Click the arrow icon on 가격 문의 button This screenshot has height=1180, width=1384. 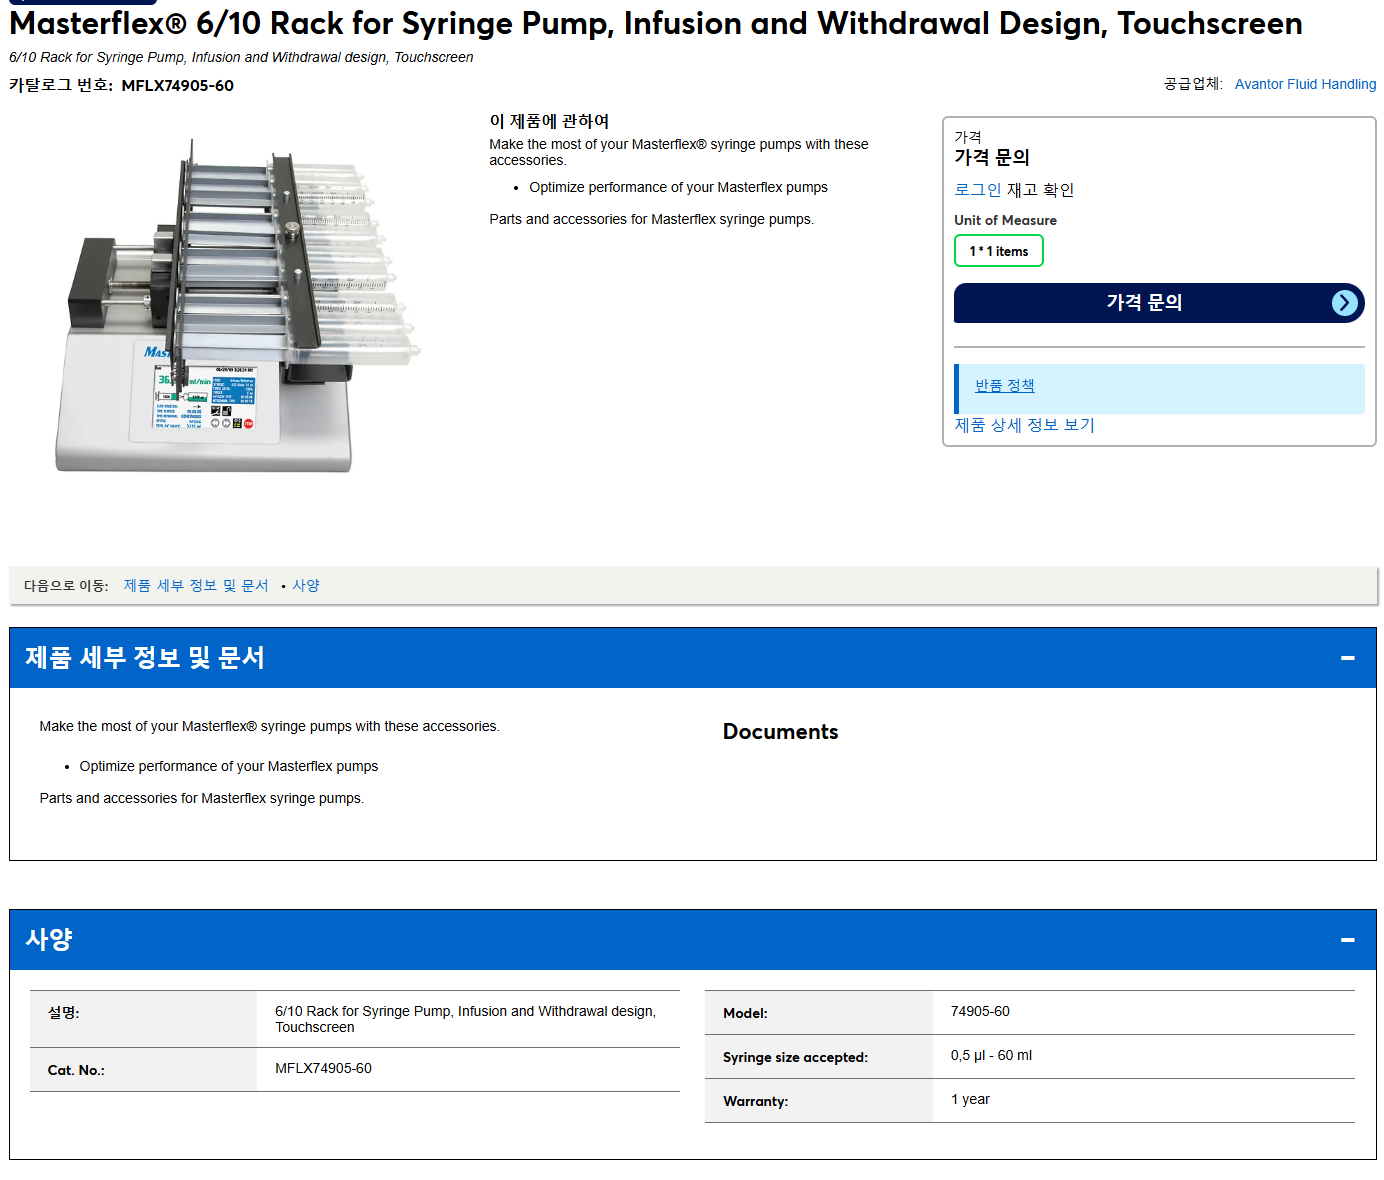tap(1345, 303)
